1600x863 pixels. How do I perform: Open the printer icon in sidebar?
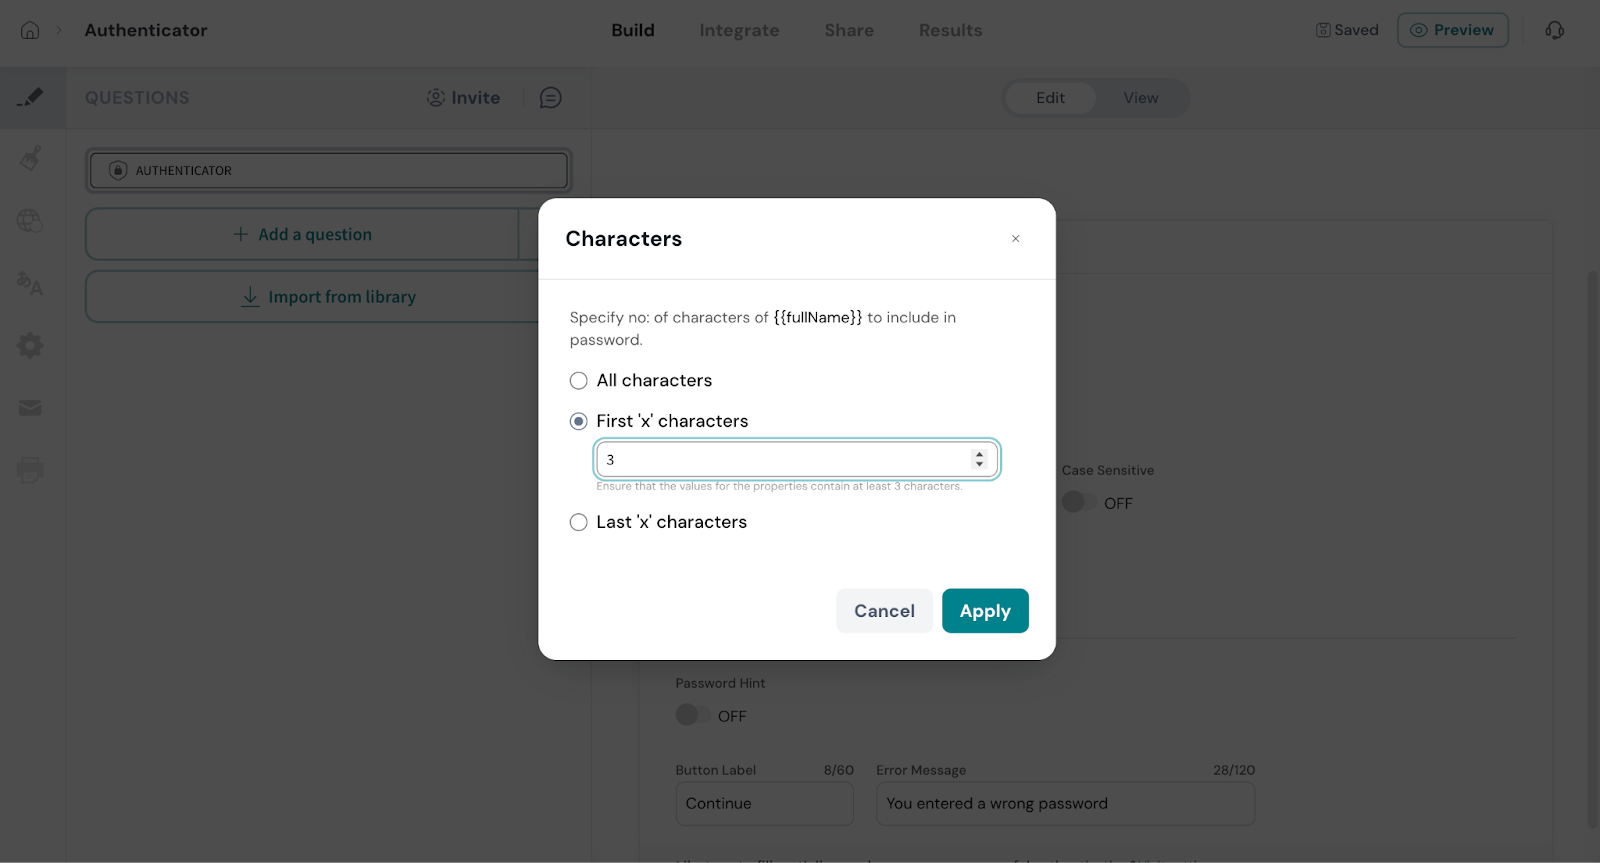[30, 470]
